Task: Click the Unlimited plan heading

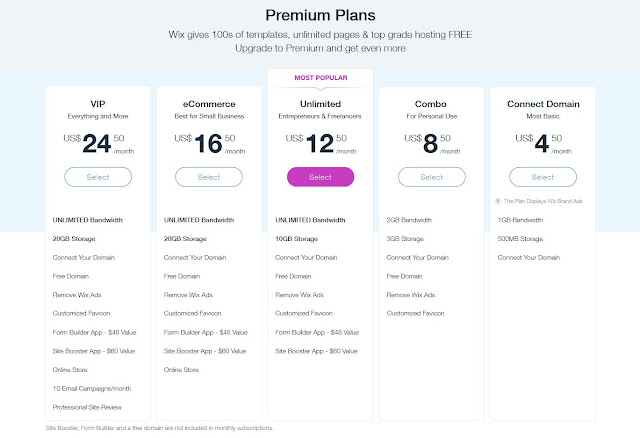Action: 320,104
